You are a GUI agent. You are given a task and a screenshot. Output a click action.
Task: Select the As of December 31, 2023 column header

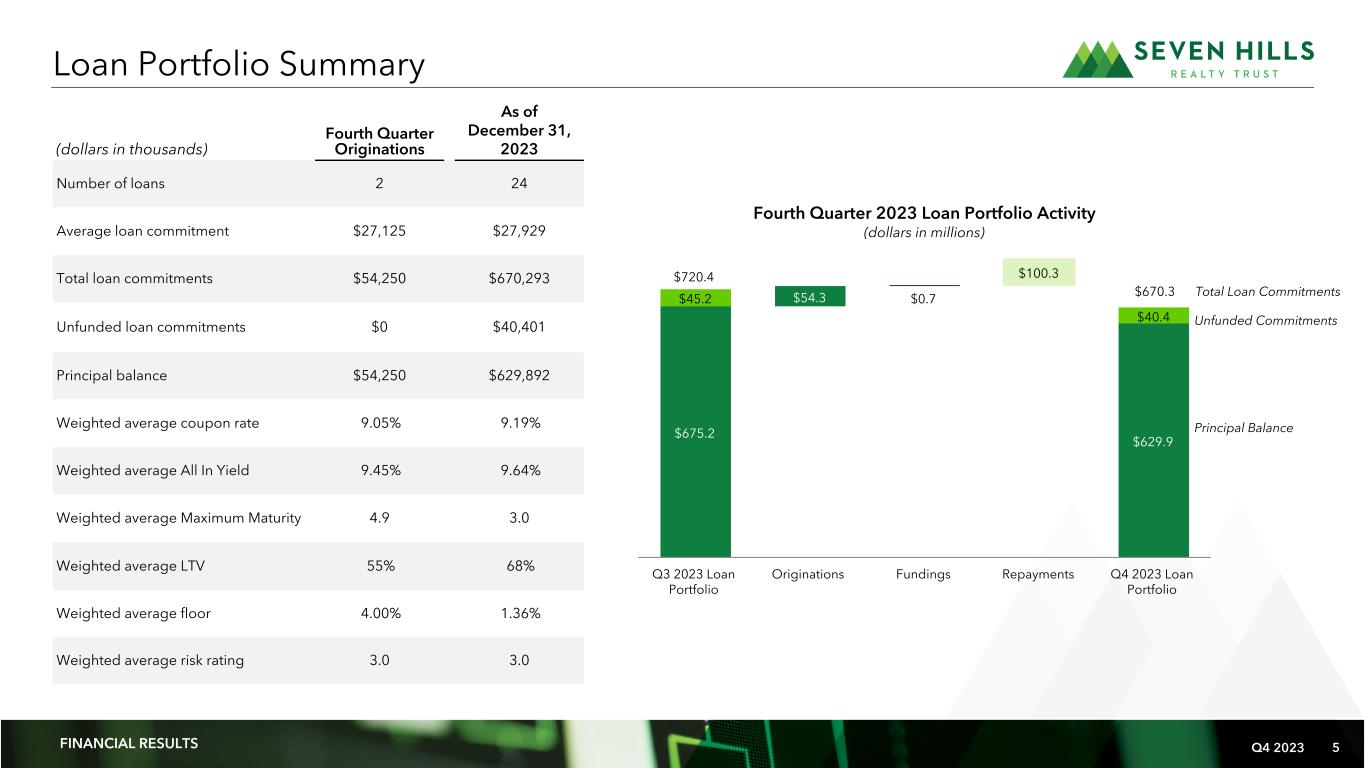(518, 130)
